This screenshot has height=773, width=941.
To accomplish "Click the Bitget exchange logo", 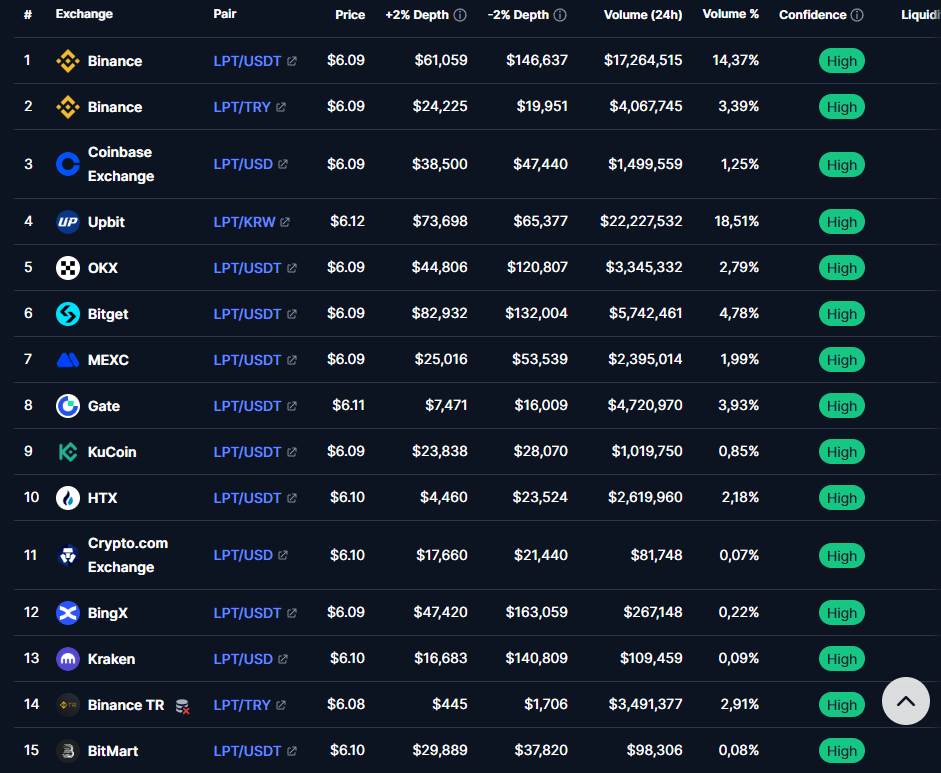I will point(66,313).
